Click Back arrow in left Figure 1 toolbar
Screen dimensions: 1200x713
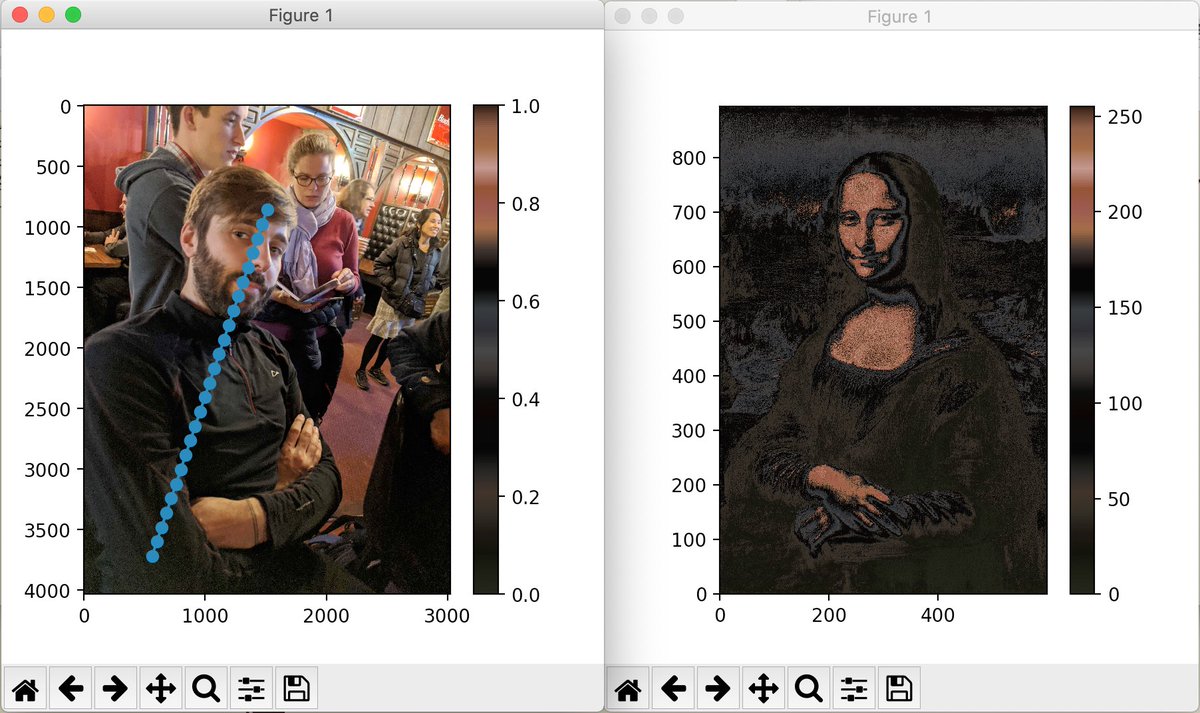click(71, 688)
